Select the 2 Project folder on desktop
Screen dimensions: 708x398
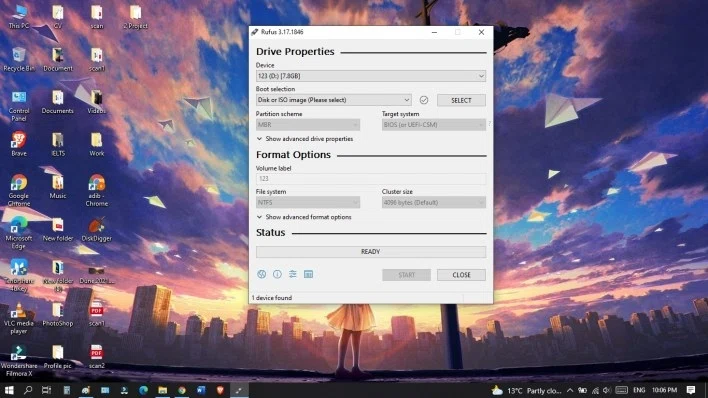click(135, 17)
